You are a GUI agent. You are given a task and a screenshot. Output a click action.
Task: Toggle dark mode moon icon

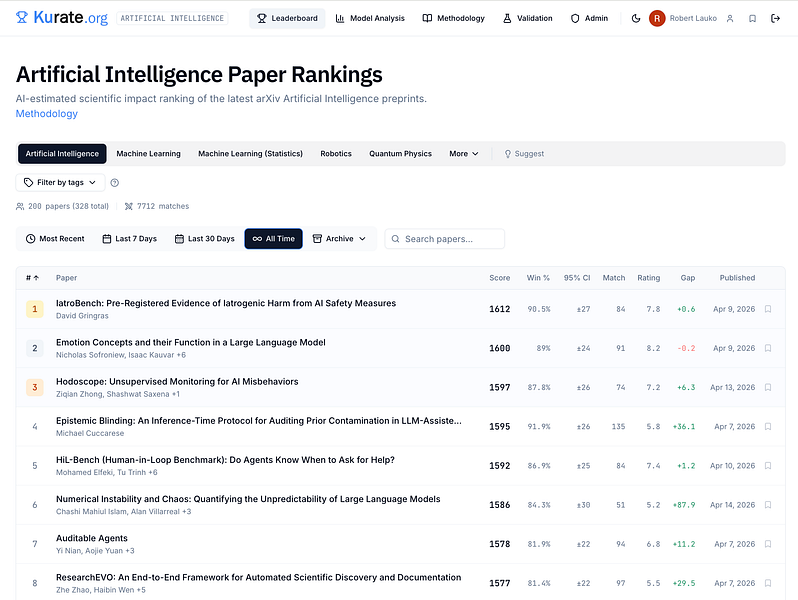[x=636, y=18]
